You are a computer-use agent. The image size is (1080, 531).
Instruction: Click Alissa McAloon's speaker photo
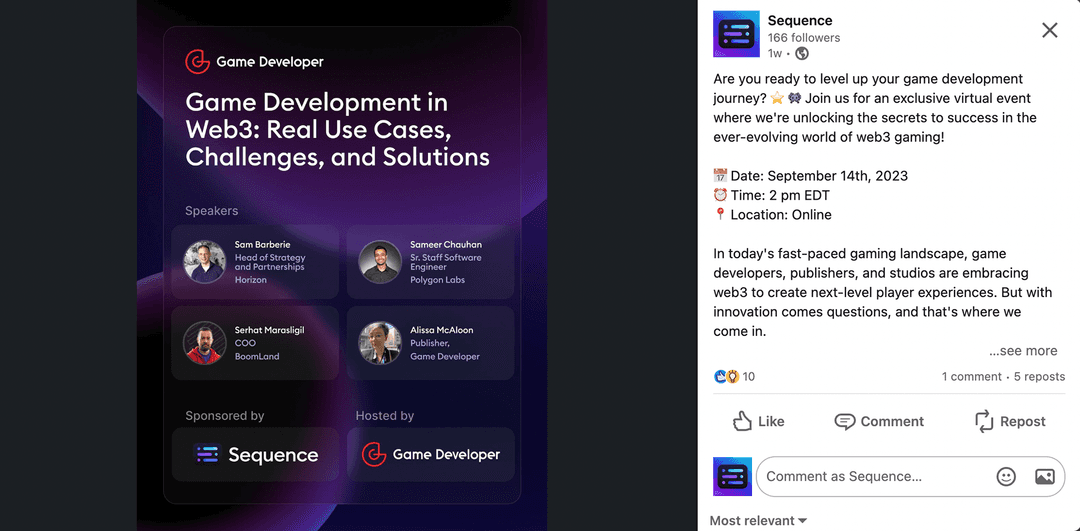pos(380,343)
